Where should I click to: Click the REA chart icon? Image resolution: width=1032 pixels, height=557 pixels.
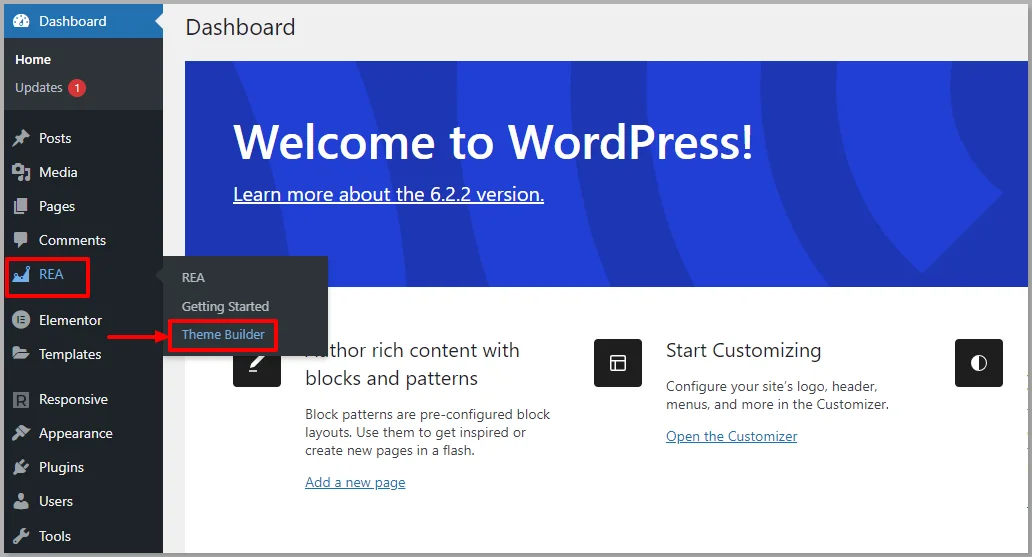coord(21,275)
